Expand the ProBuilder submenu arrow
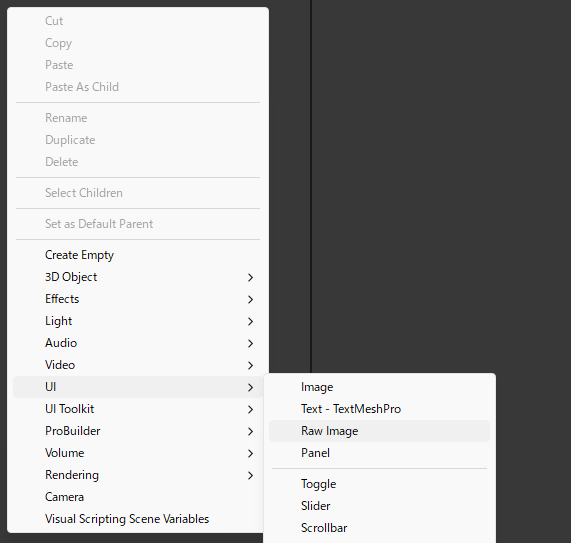Viewport: 571px width, 543px height. coord(250,432)
